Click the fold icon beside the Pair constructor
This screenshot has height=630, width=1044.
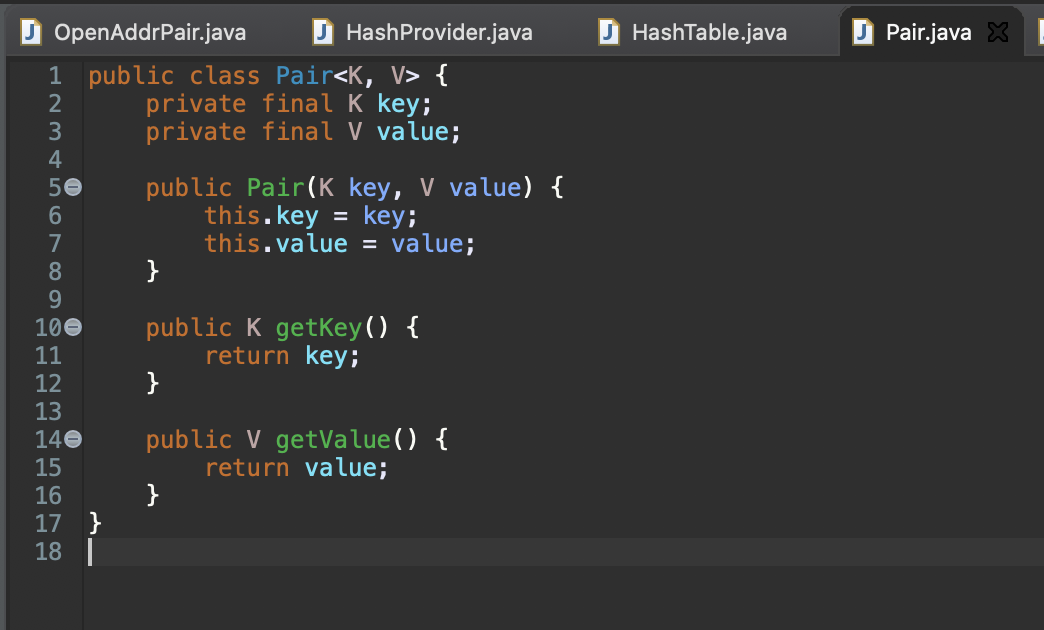tap(74, 186)
